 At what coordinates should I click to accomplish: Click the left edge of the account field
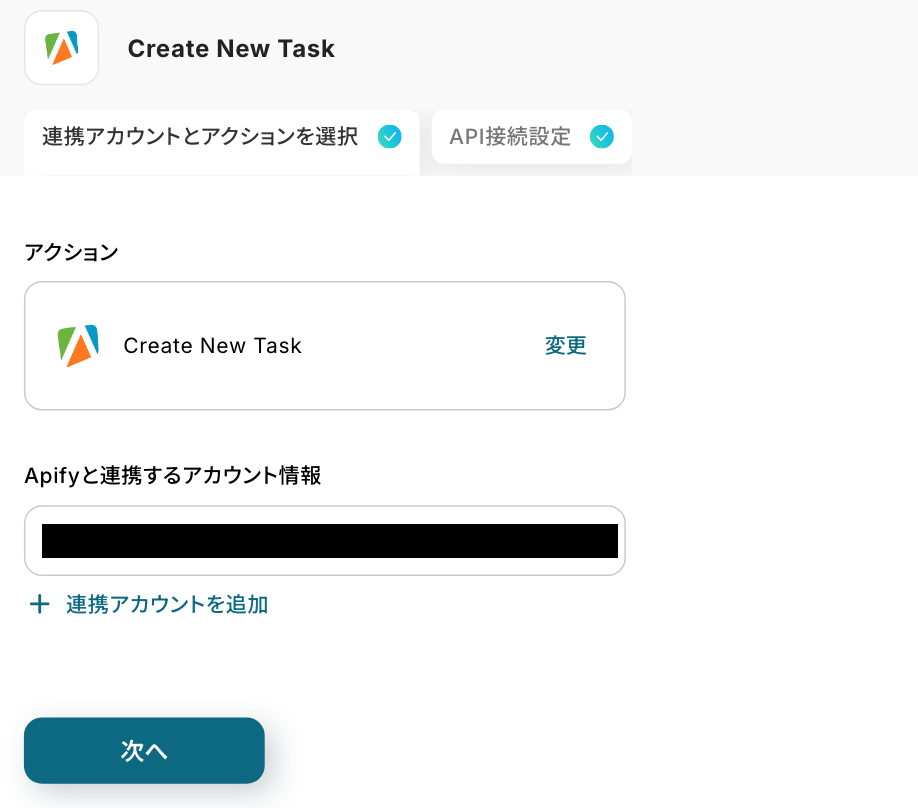coord(33,541)
